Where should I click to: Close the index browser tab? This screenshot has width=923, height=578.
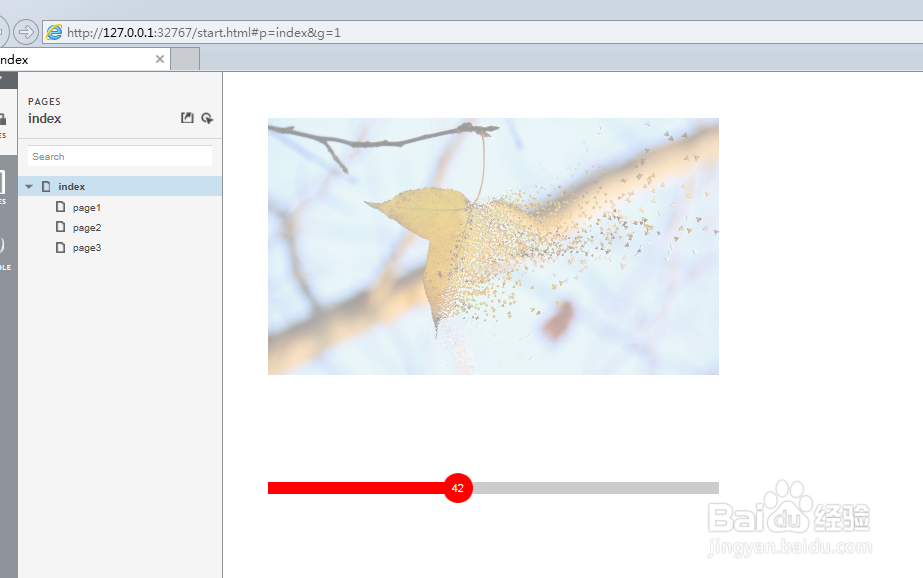click(x=160, y=59)
